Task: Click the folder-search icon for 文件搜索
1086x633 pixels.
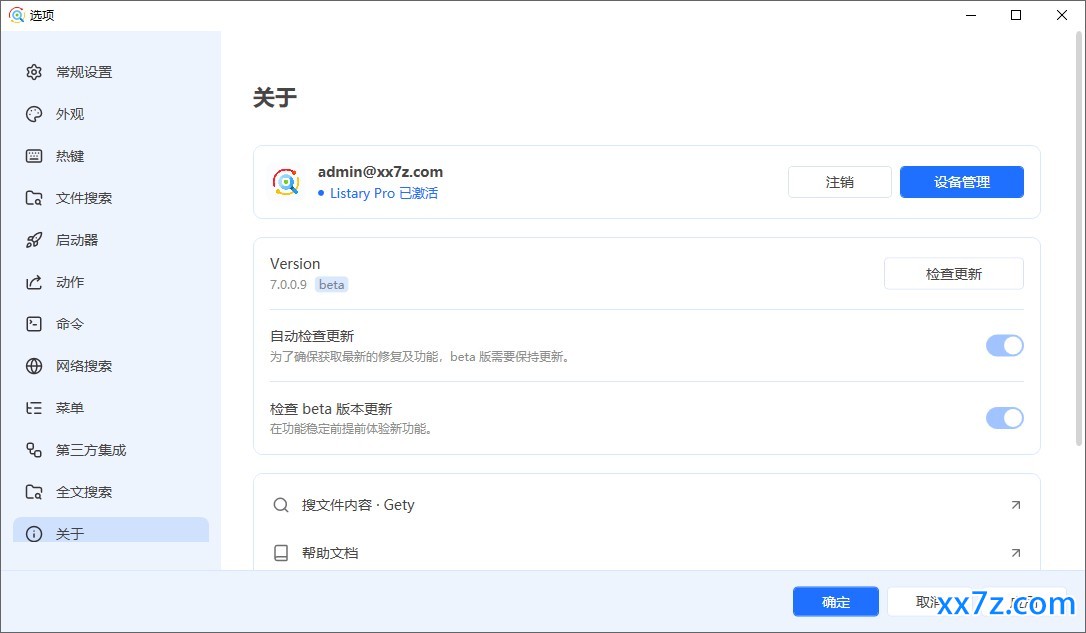Action: pos(34,198)
